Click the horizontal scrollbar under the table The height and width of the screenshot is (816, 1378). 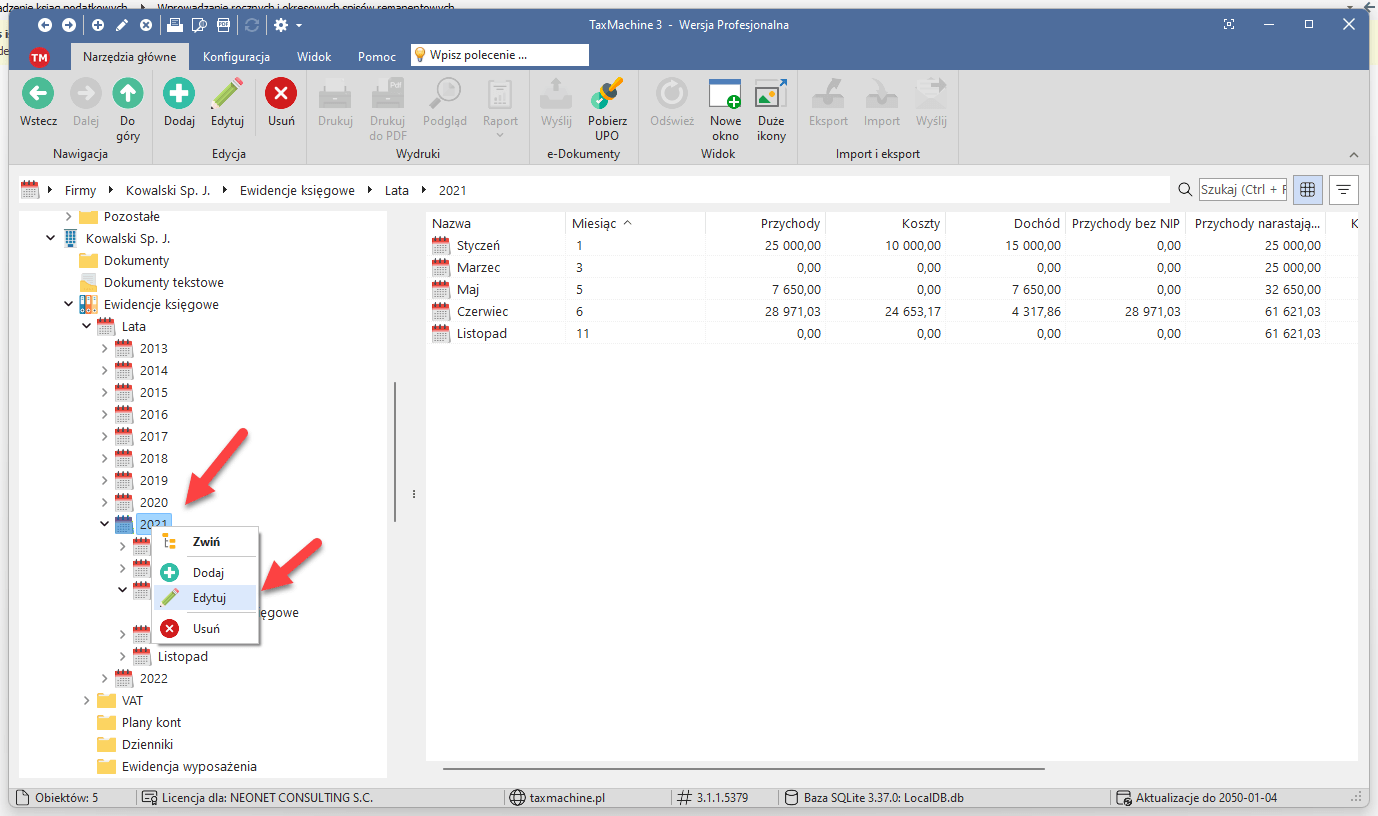coord(743,769)
